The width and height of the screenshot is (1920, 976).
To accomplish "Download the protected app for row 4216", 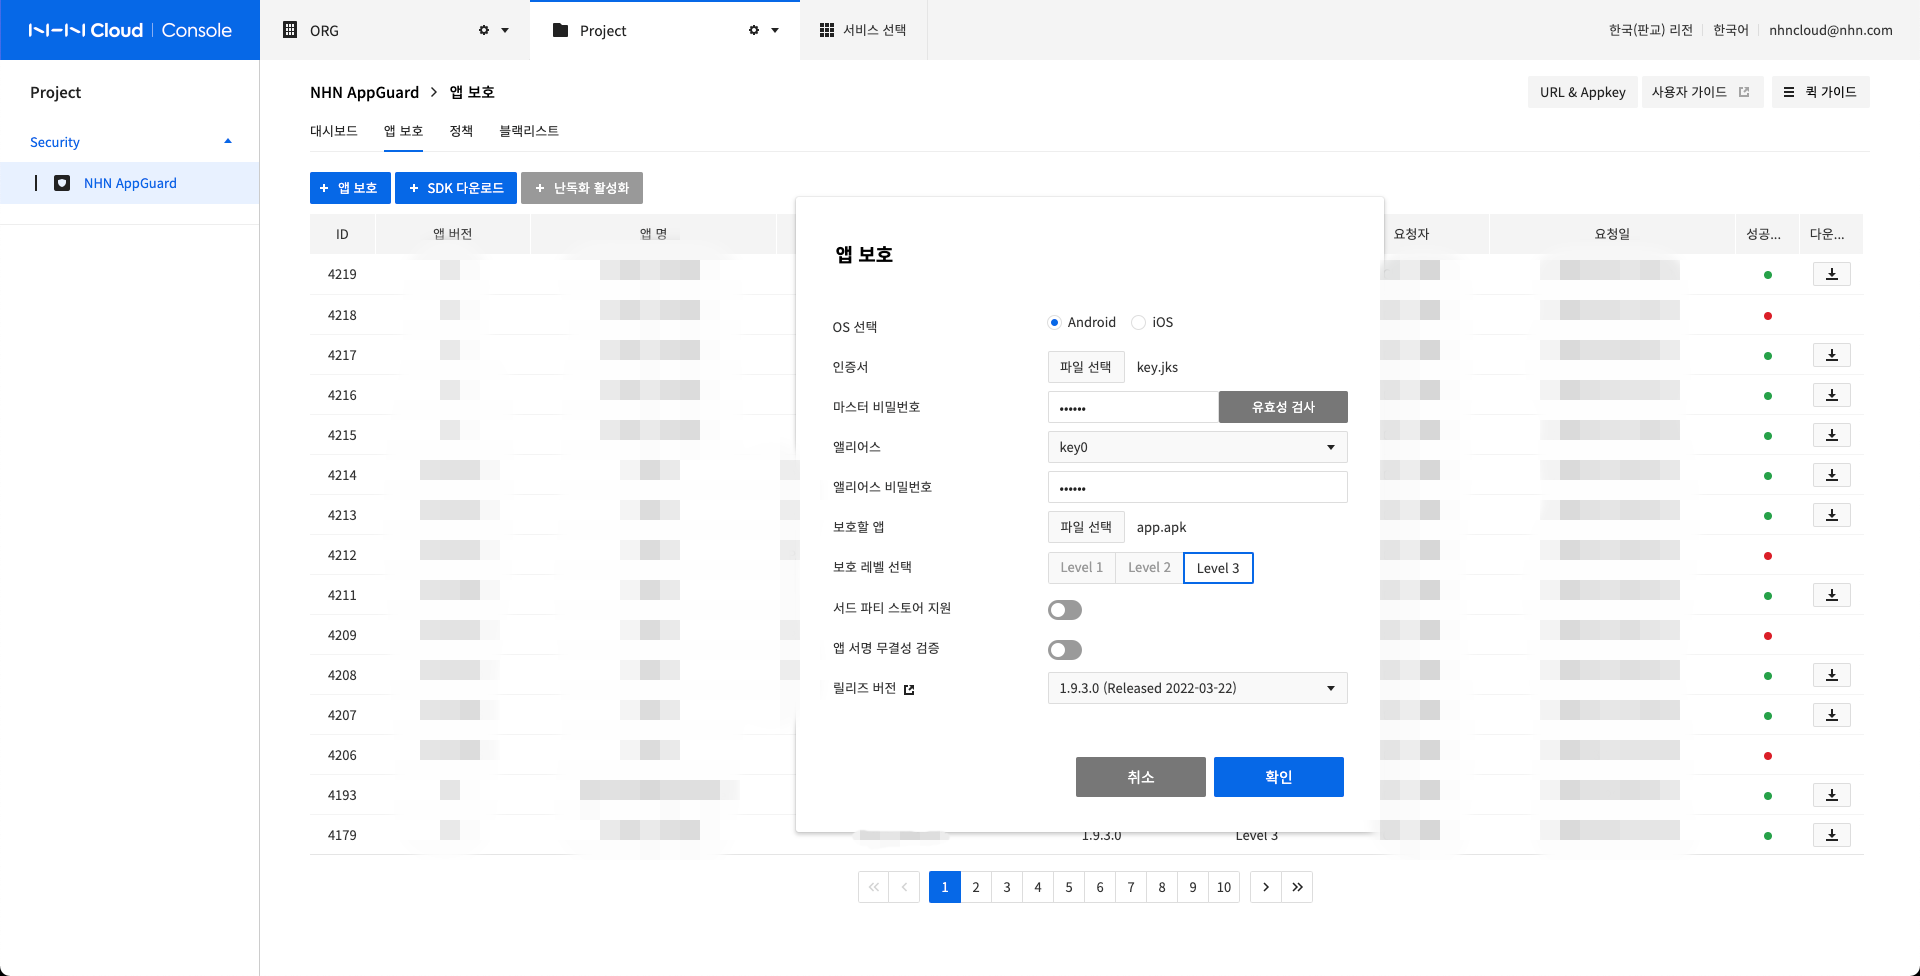I will (1831, 395).
